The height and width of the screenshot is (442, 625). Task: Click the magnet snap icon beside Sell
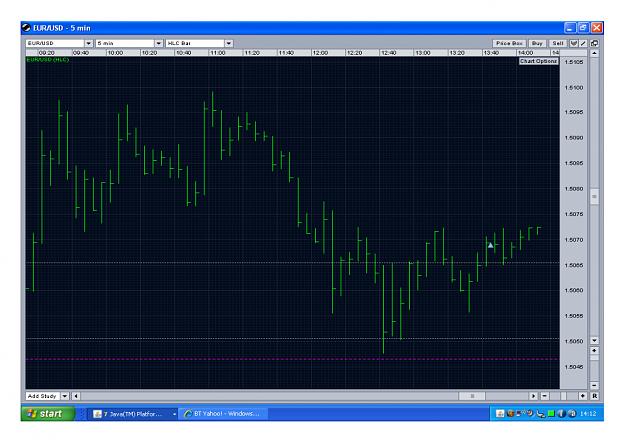(x=574, y=43)
